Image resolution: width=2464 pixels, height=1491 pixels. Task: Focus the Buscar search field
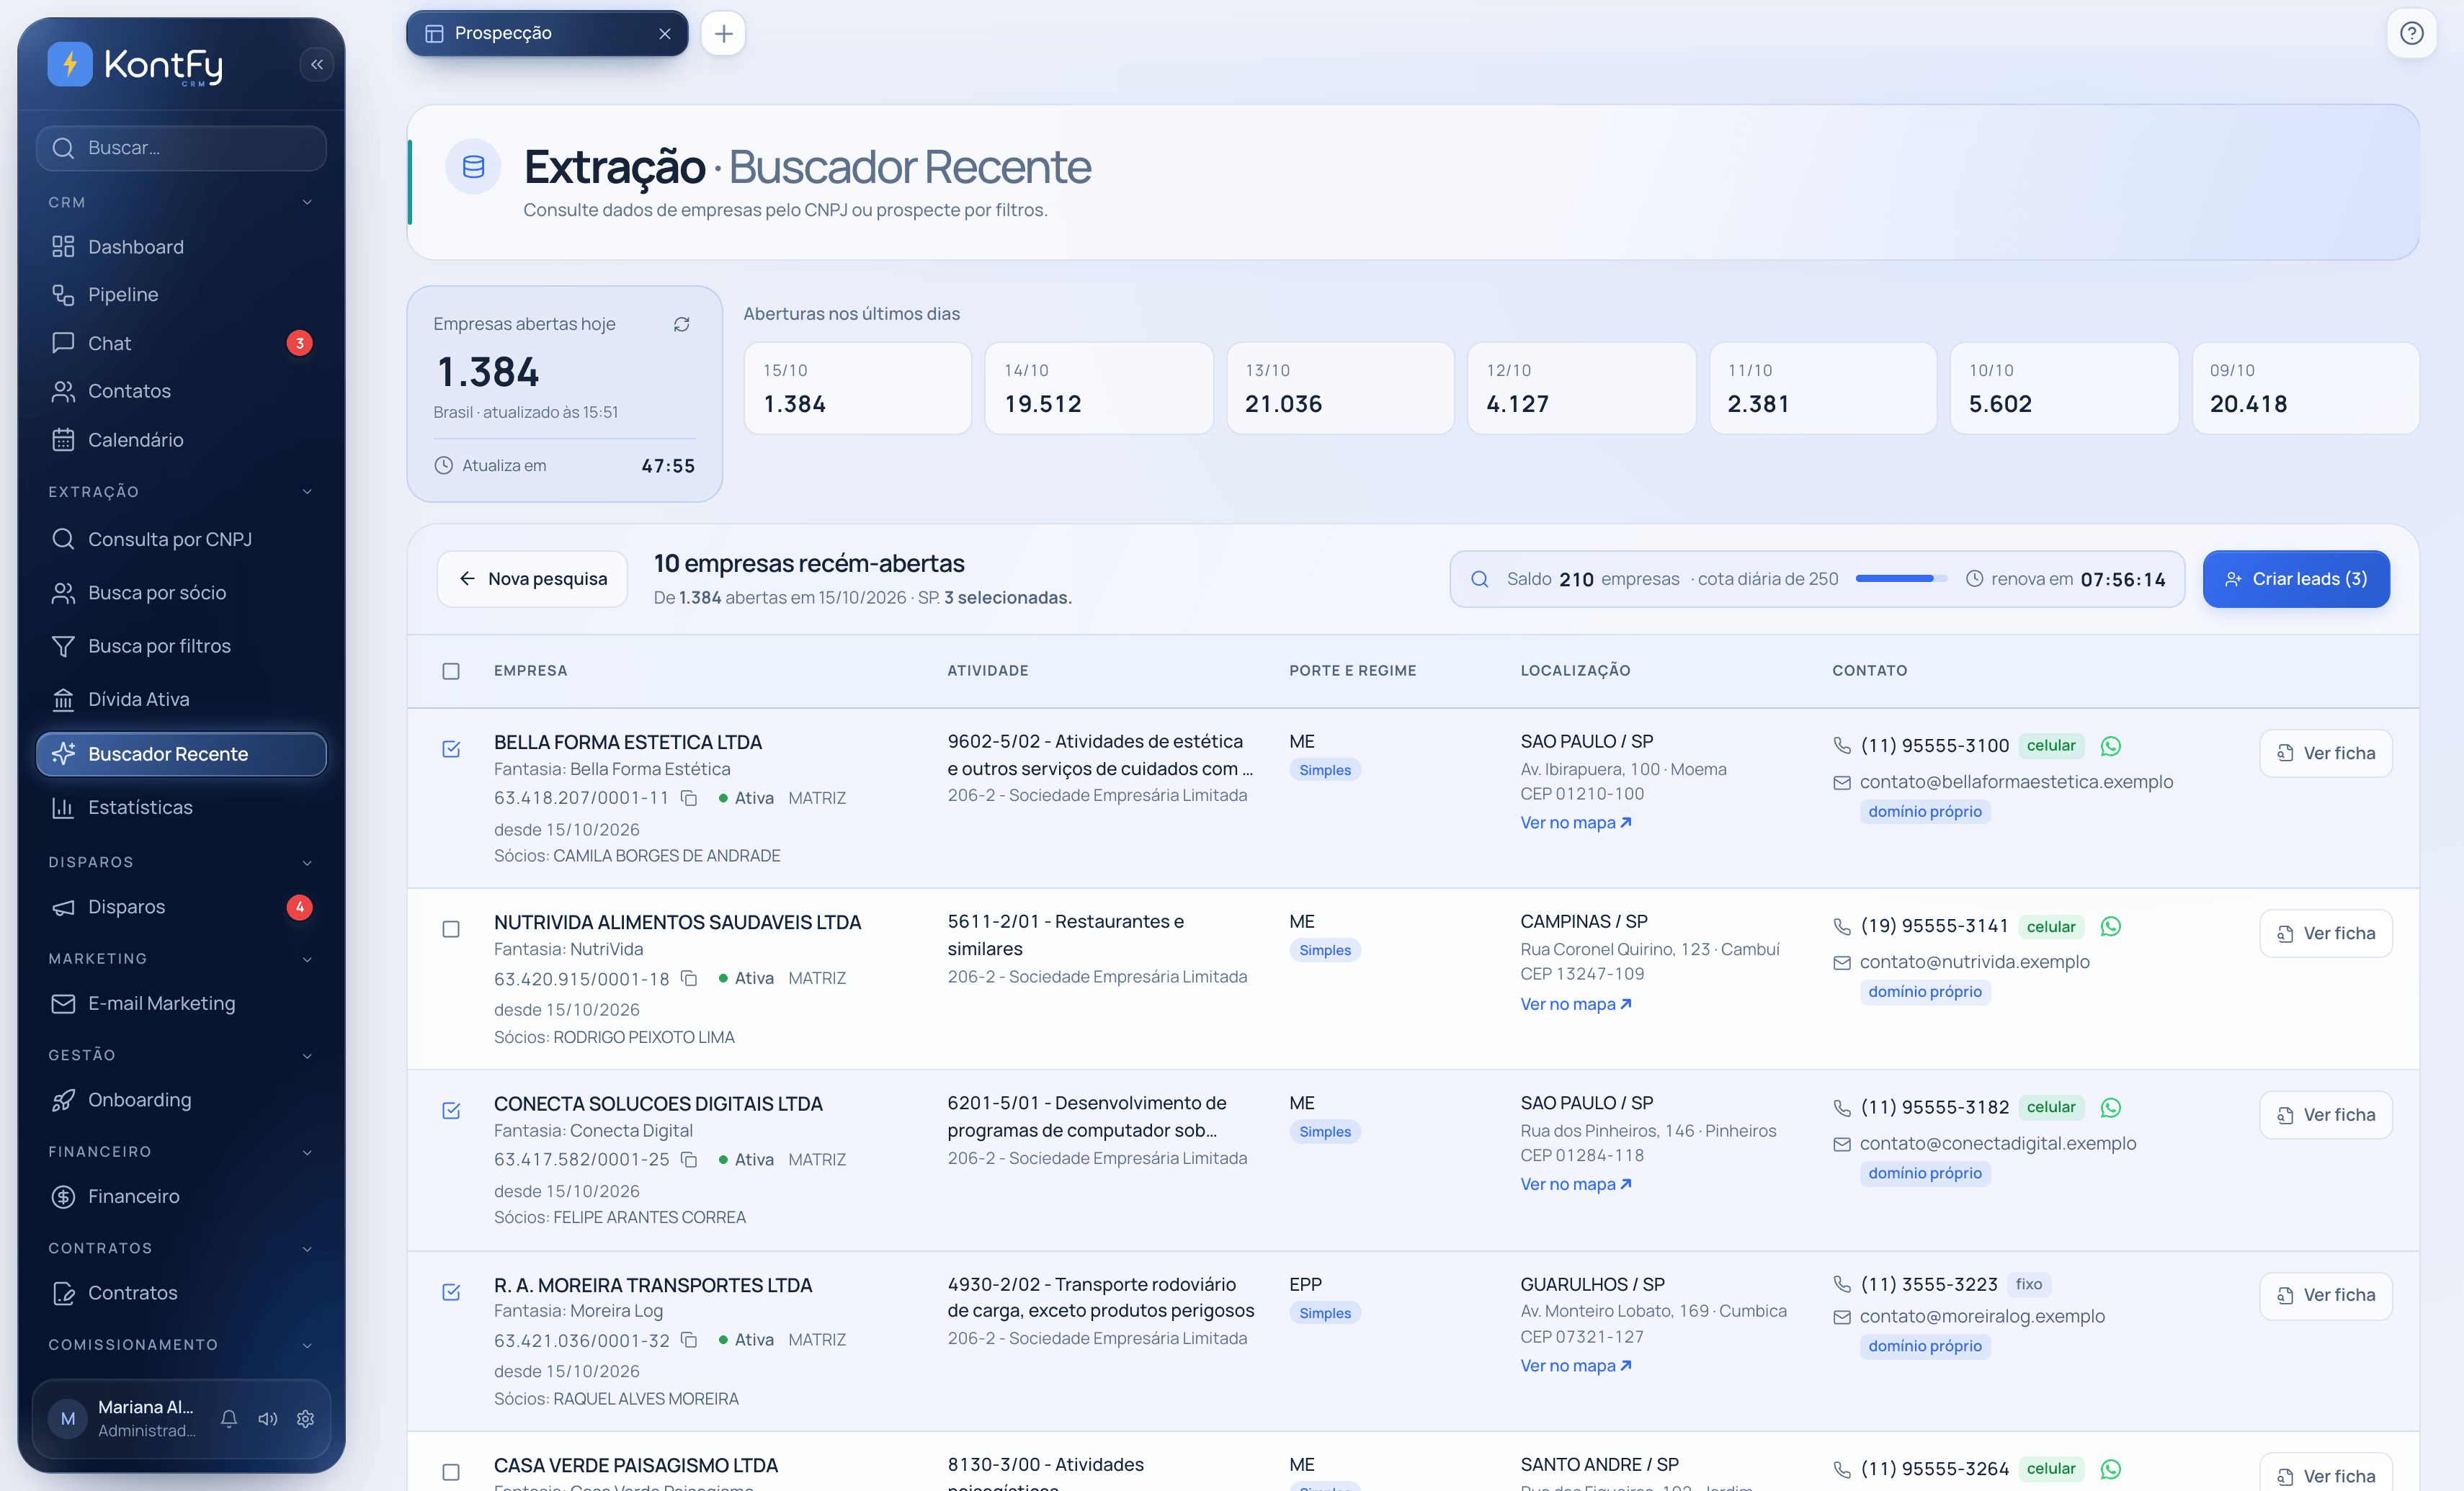(x=181, y=148)
